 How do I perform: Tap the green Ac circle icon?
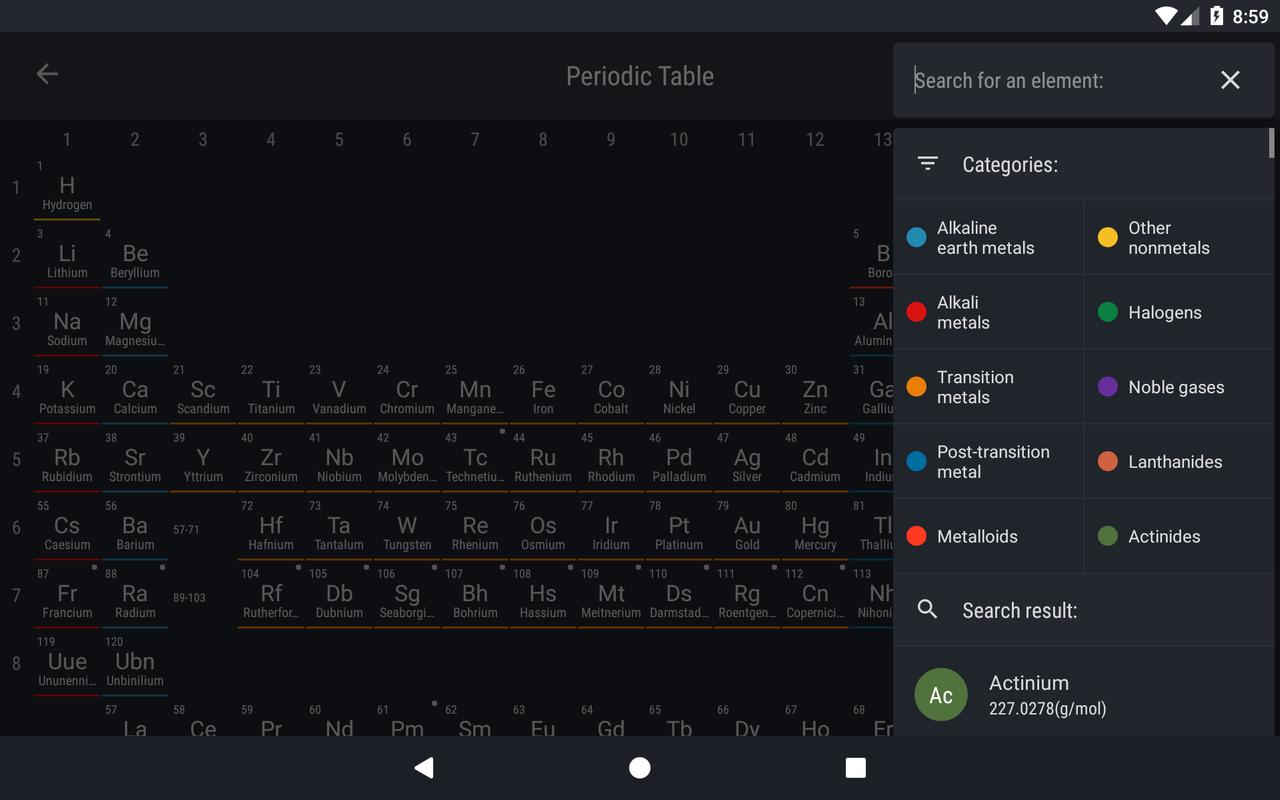tap(941, 695)
